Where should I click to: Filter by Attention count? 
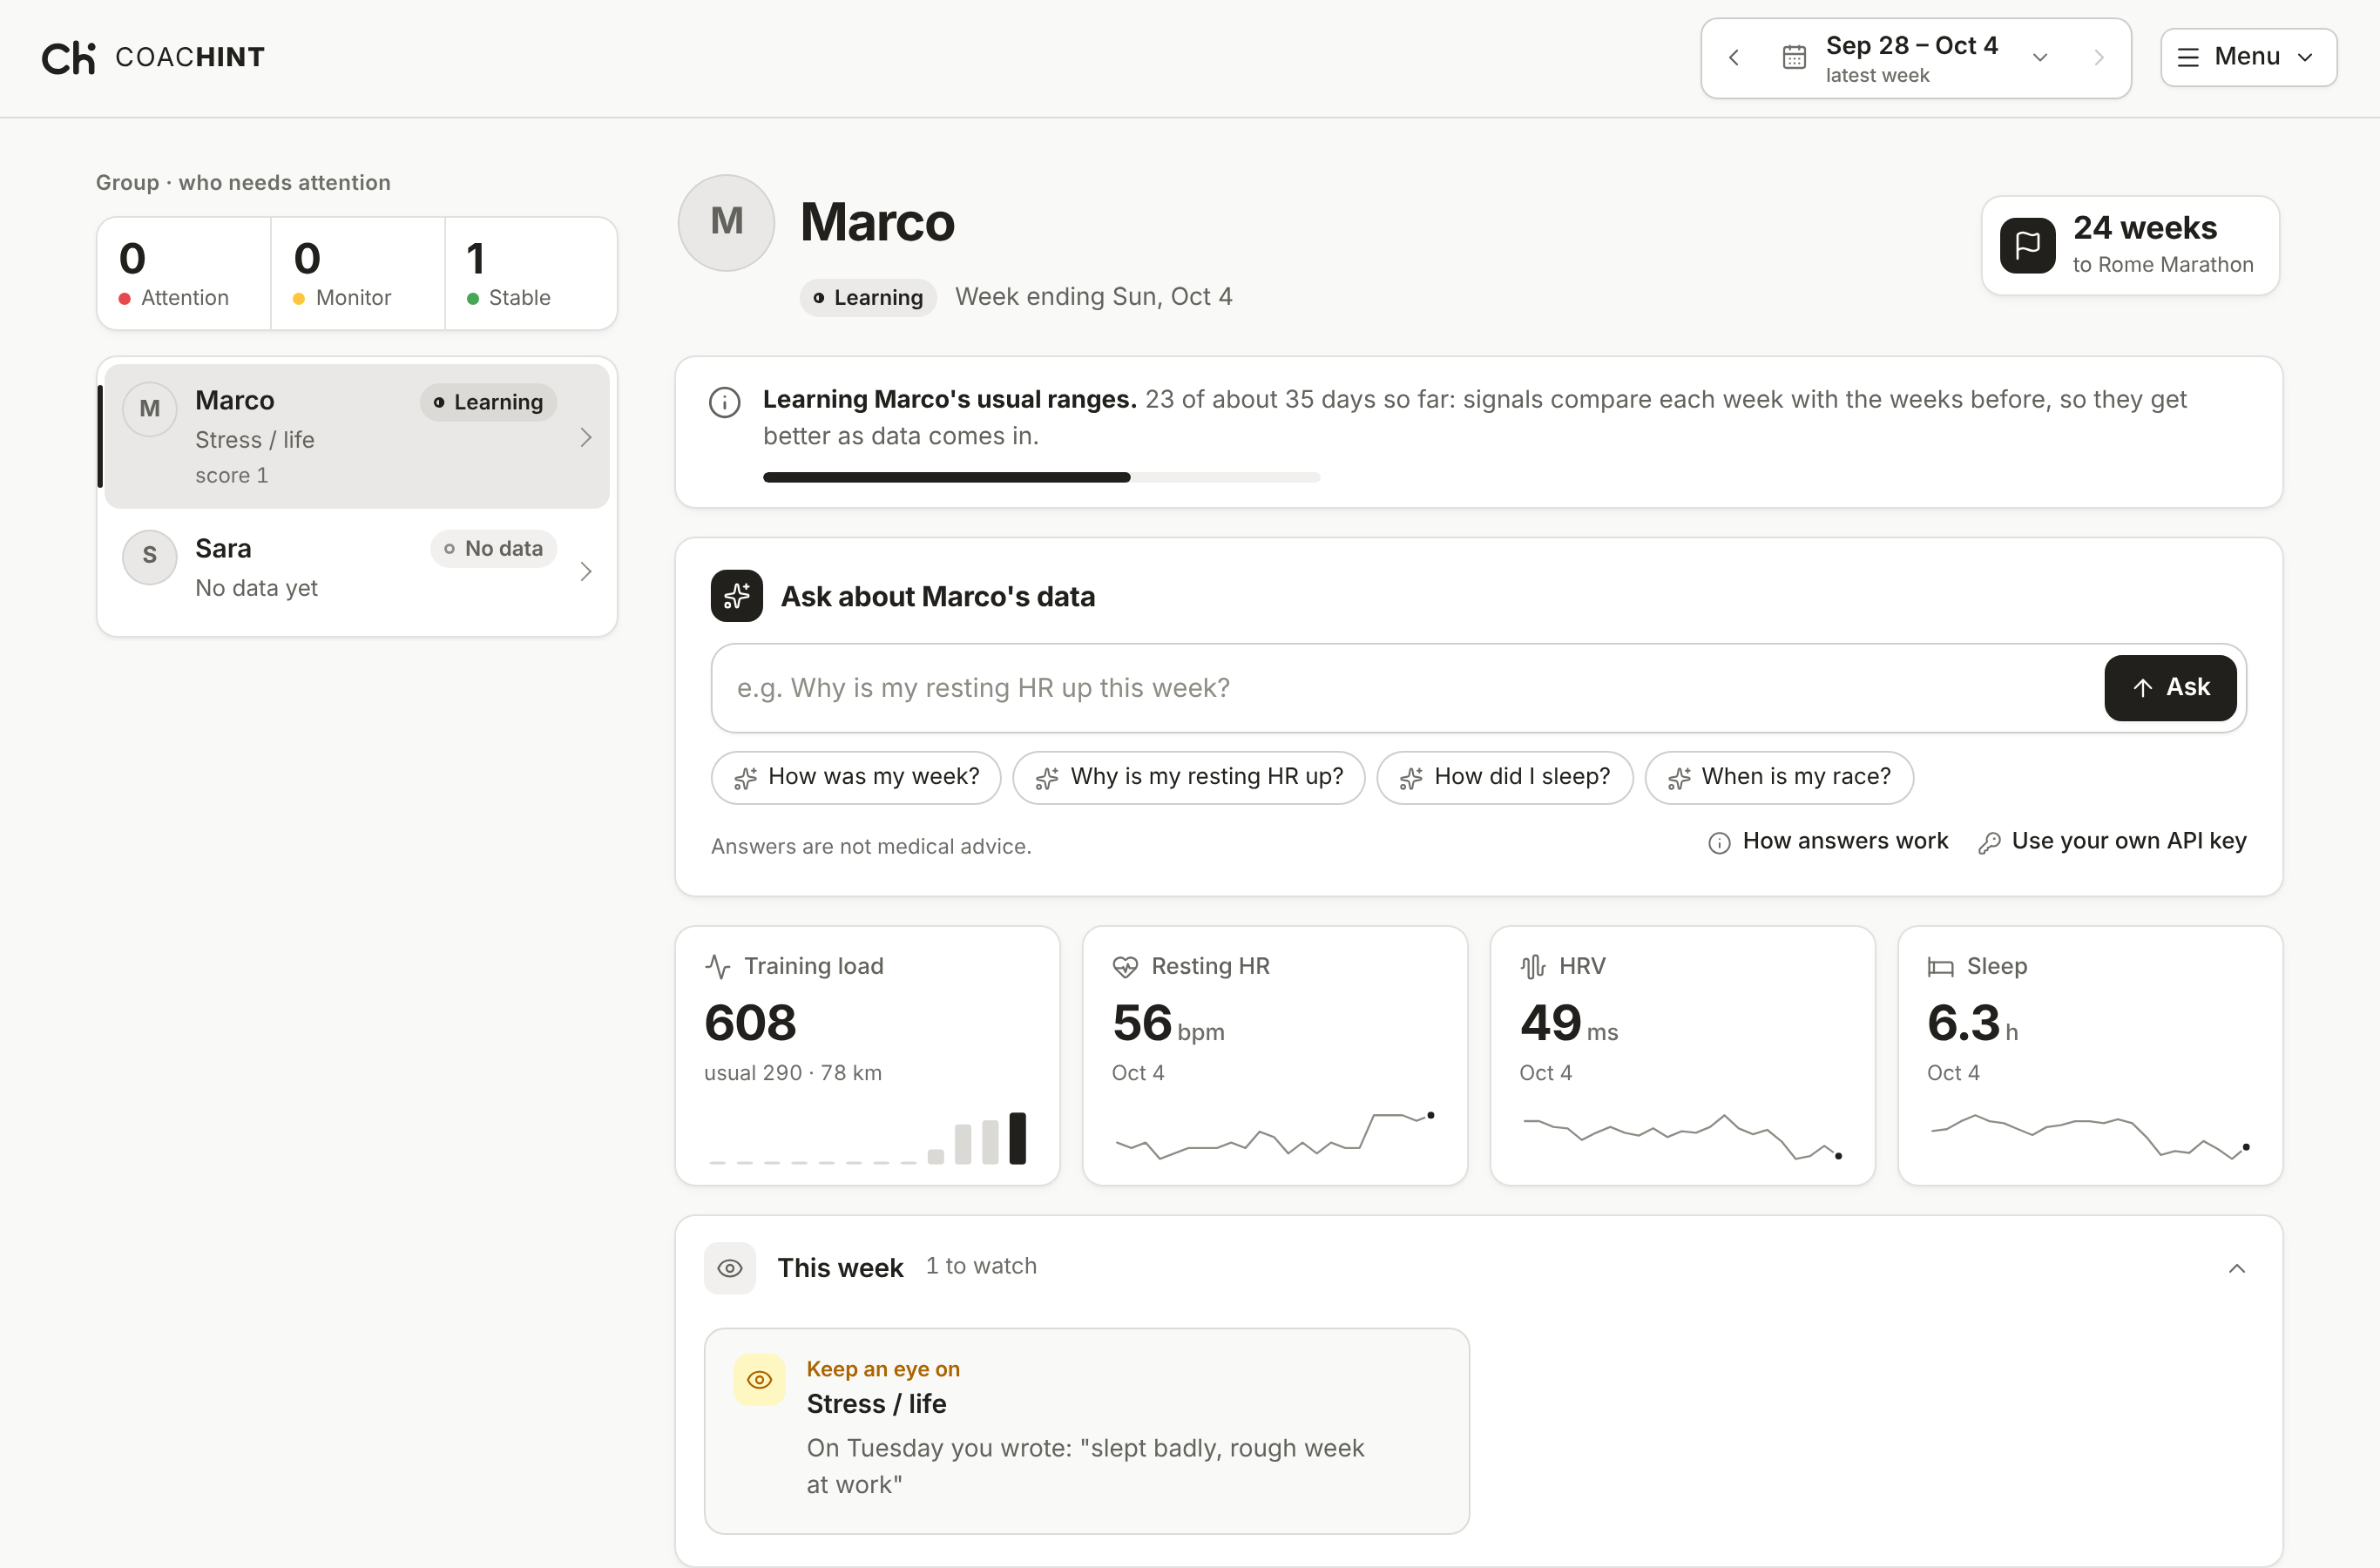click(x=184, y=273)
